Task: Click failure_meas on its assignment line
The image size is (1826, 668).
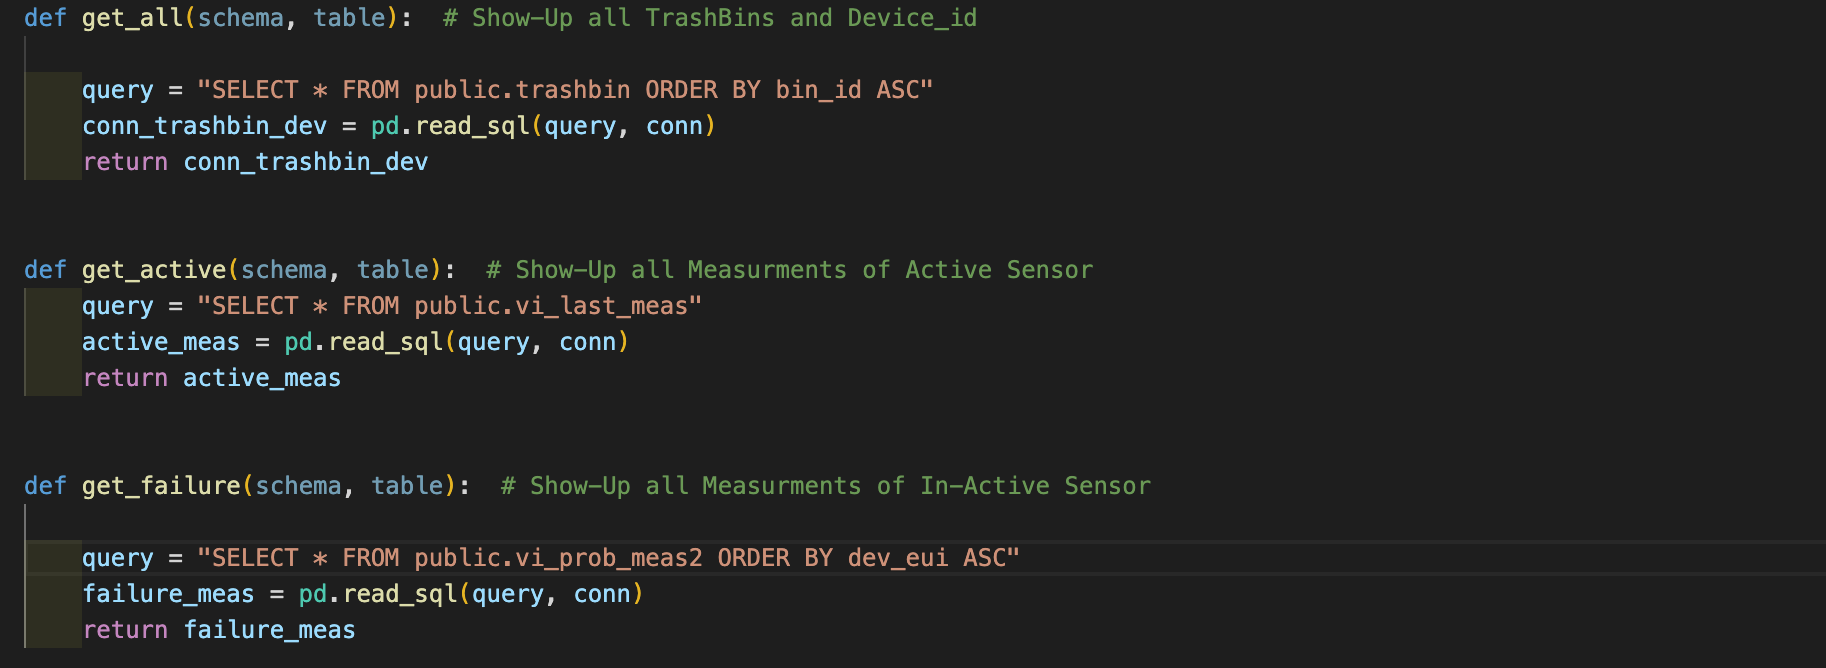Action: click(168, 594)
